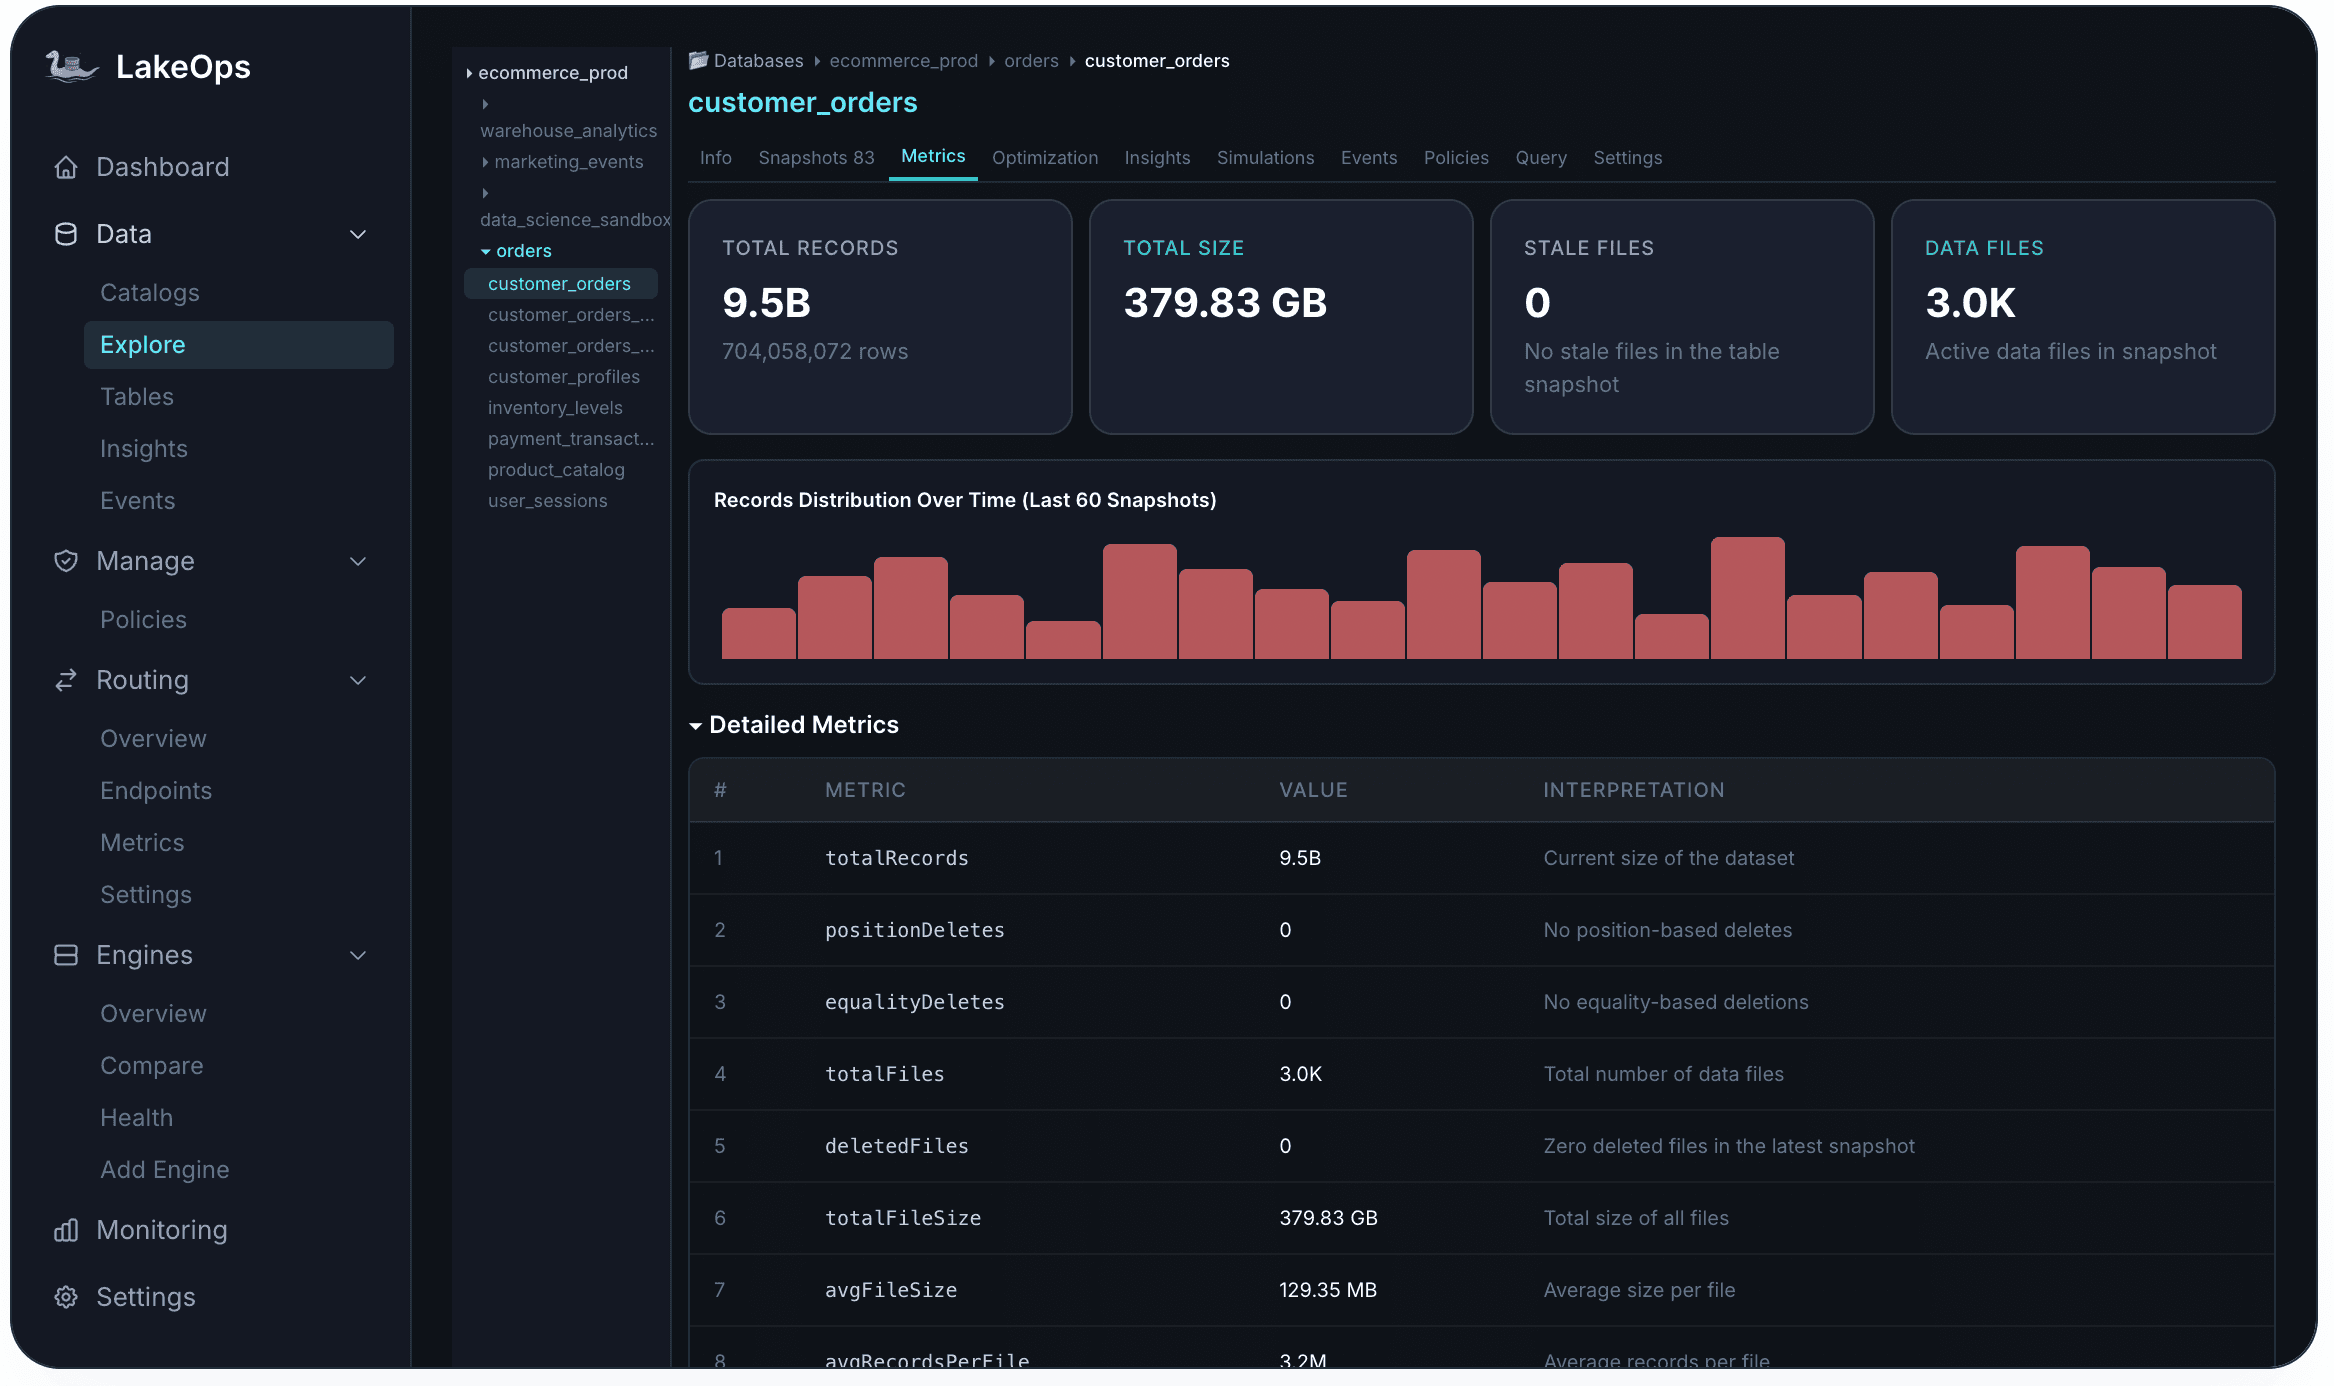
Task: Select customer_profiles table in tree
Action: coord(564,377)
